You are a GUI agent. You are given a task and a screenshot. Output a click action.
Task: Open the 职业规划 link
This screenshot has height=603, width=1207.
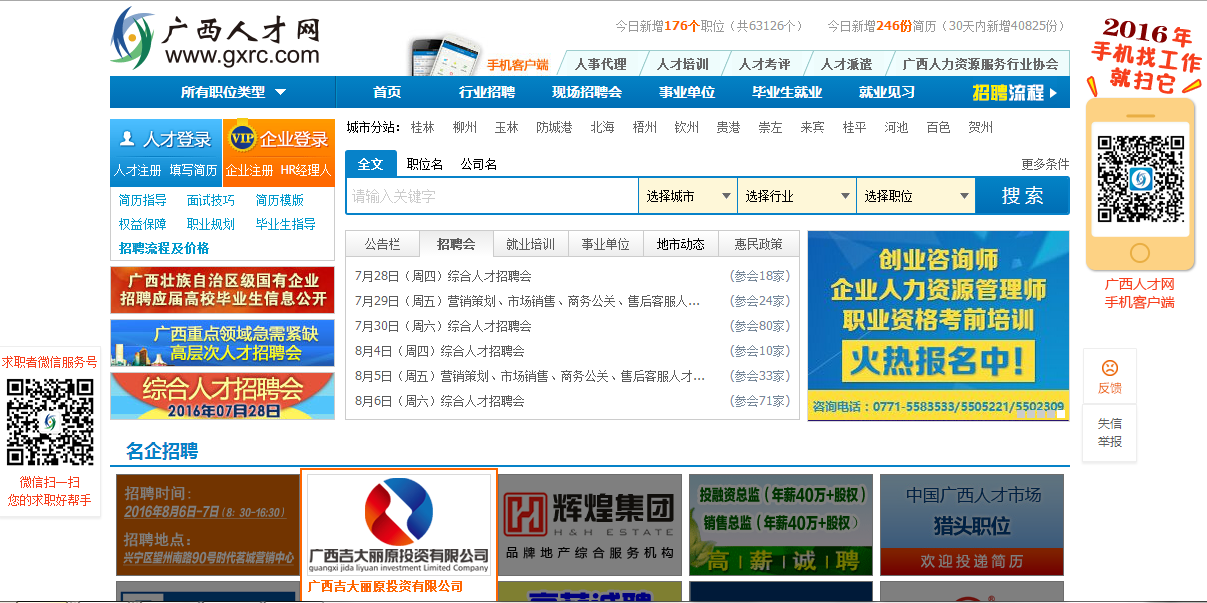click(211, 224)
